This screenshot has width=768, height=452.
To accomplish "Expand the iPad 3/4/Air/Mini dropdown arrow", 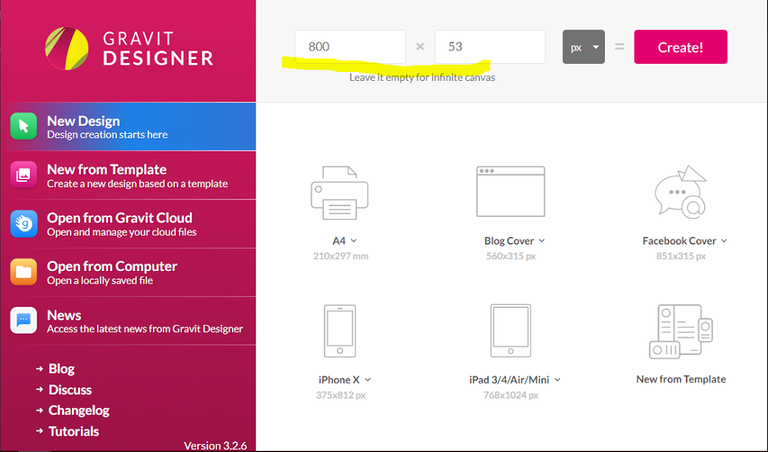I will (557, 380).
